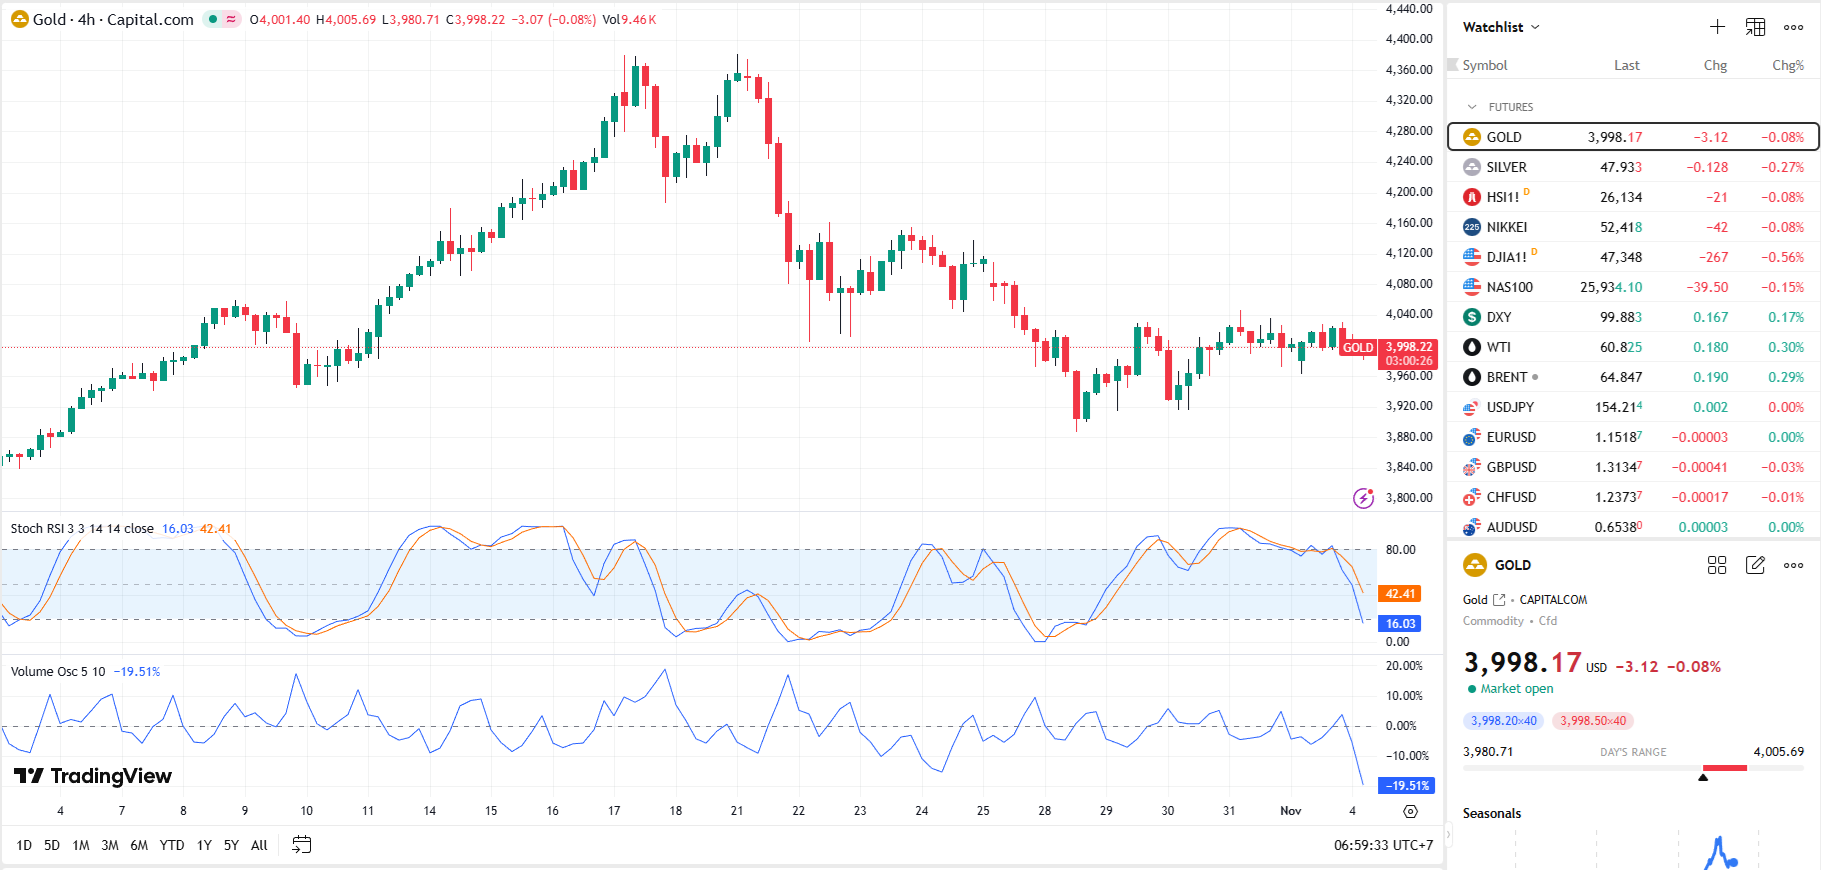Viewport: 1821px width, 870px height.
Task: Click the green market status dot in header
Action: (x=213, y=19)
